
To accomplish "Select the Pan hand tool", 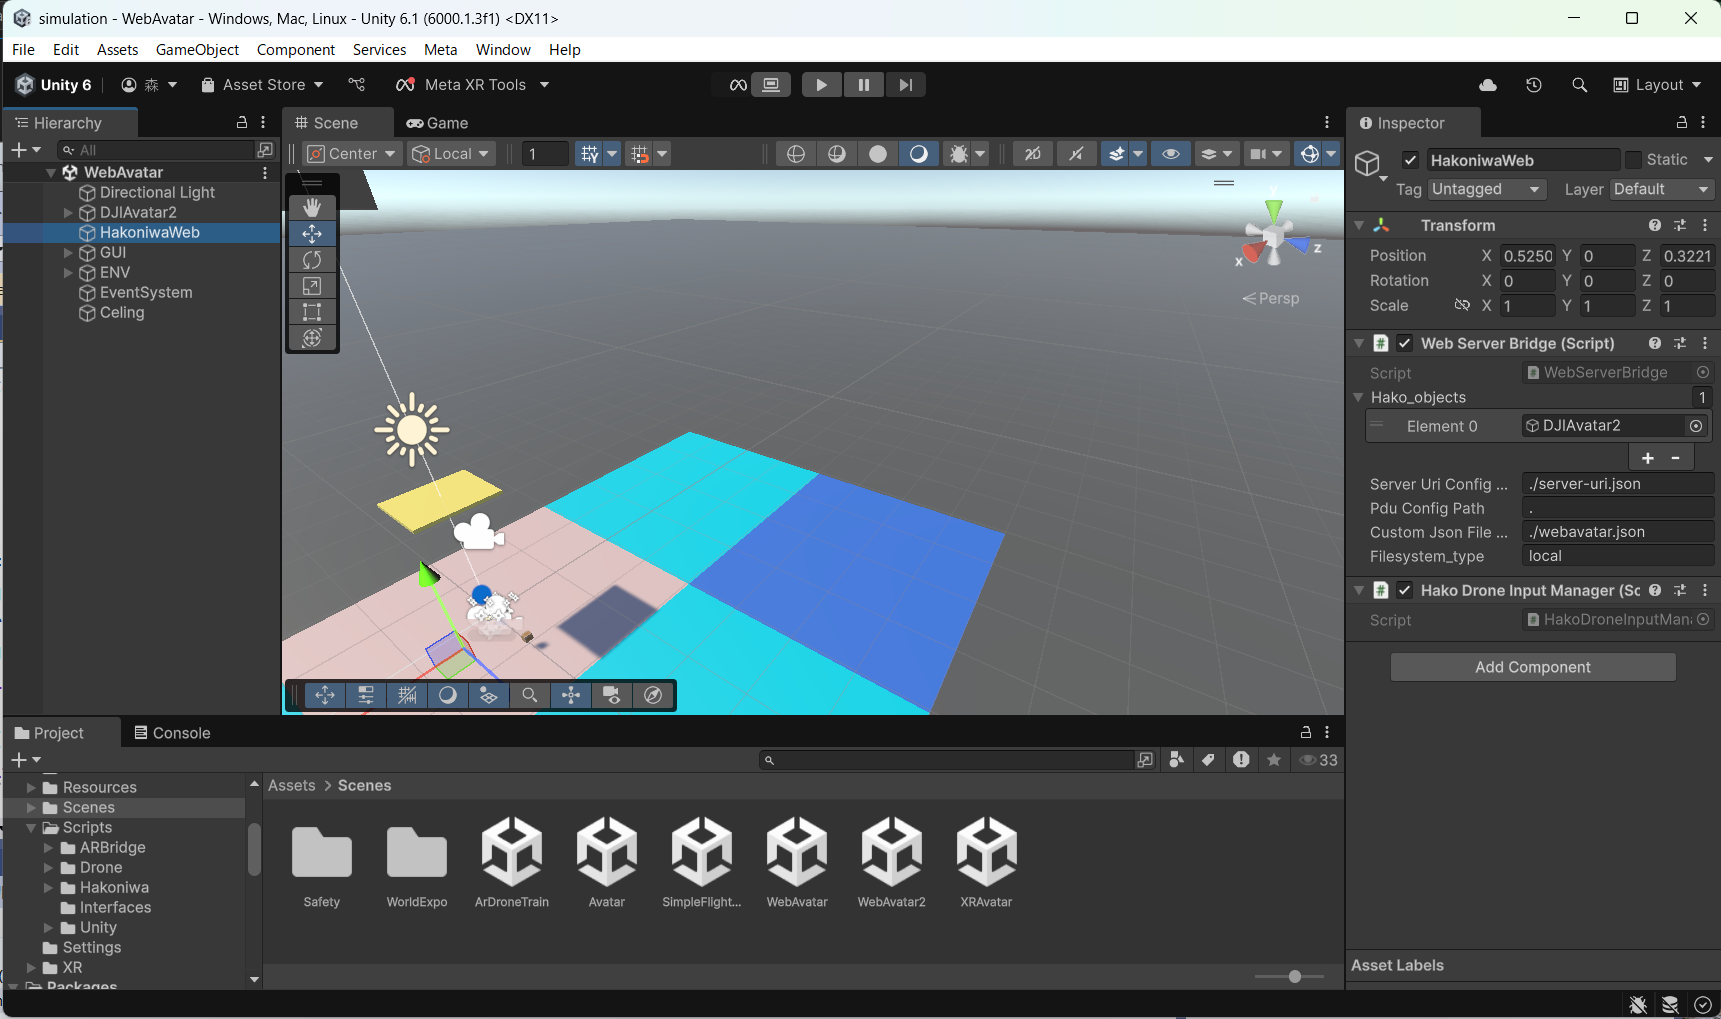I will 312,207.
